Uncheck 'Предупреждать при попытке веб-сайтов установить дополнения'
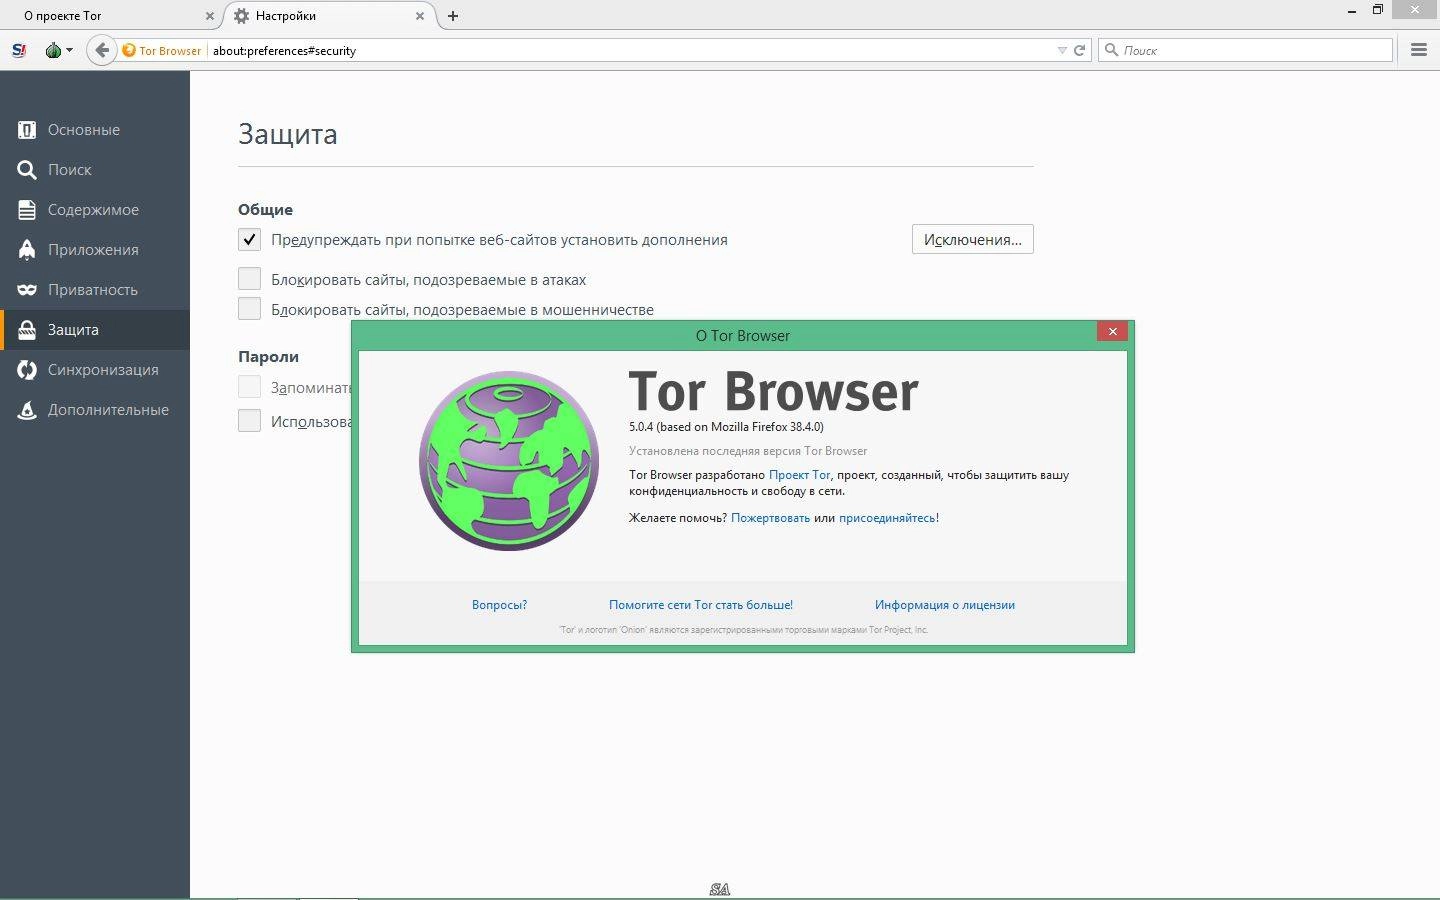Image resolution: width=1440 pixels, height=900 pixels. (x=249, y=240)
